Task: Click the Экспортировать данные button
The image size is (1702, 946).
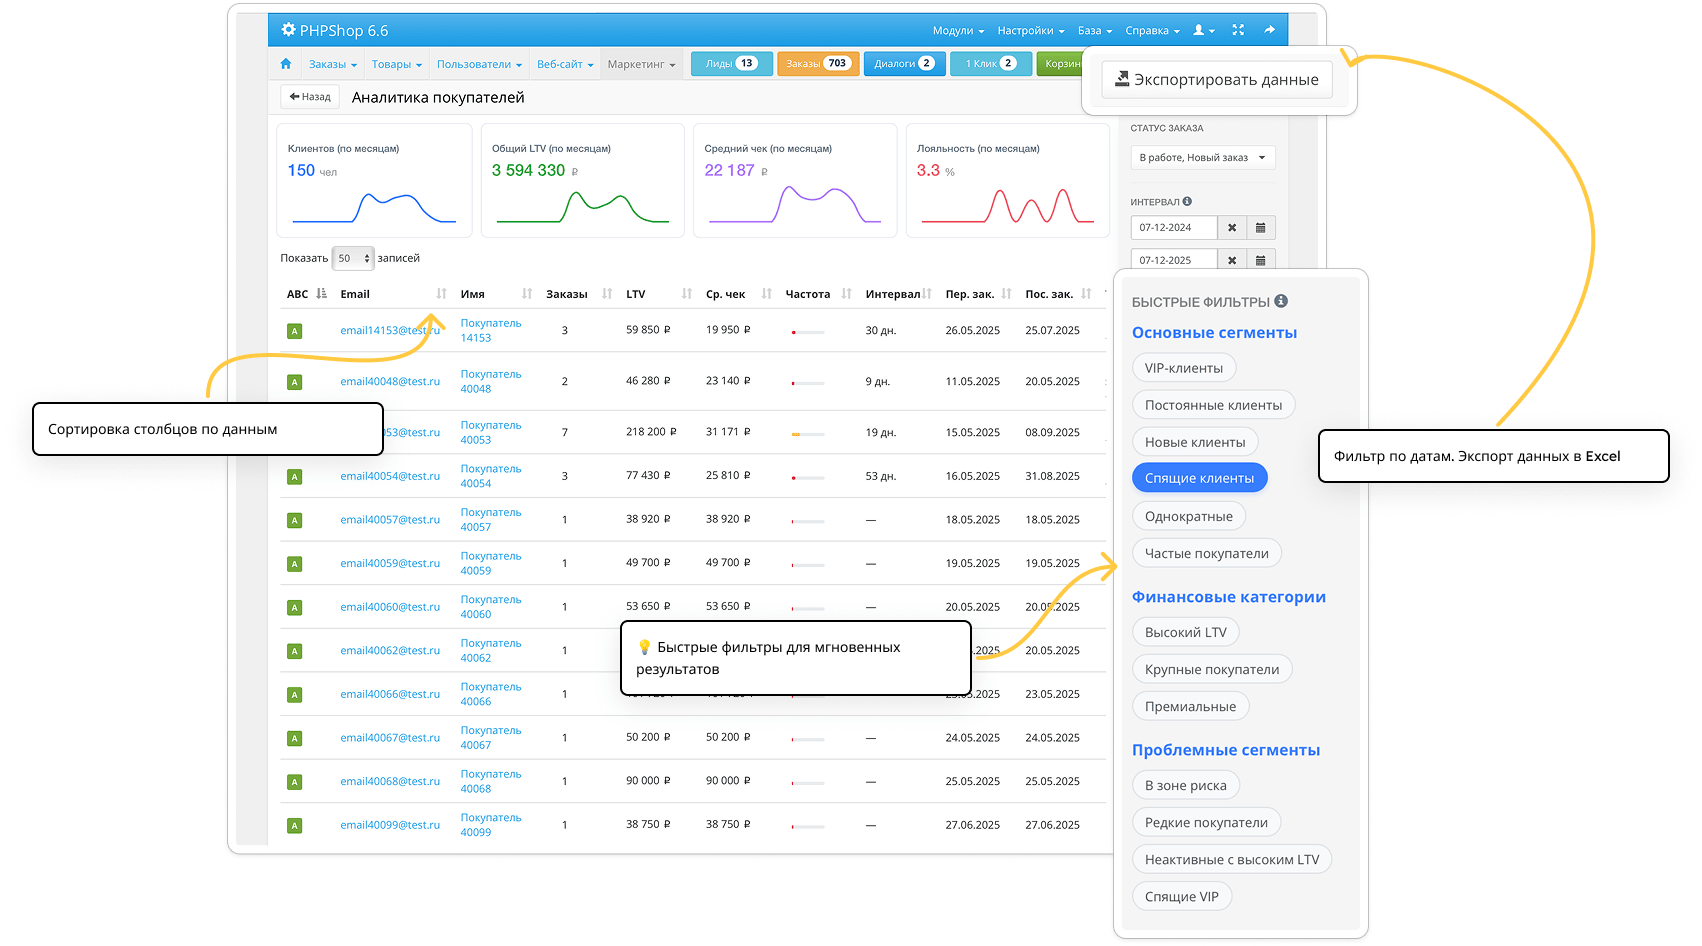Action: coord(1216,80)
